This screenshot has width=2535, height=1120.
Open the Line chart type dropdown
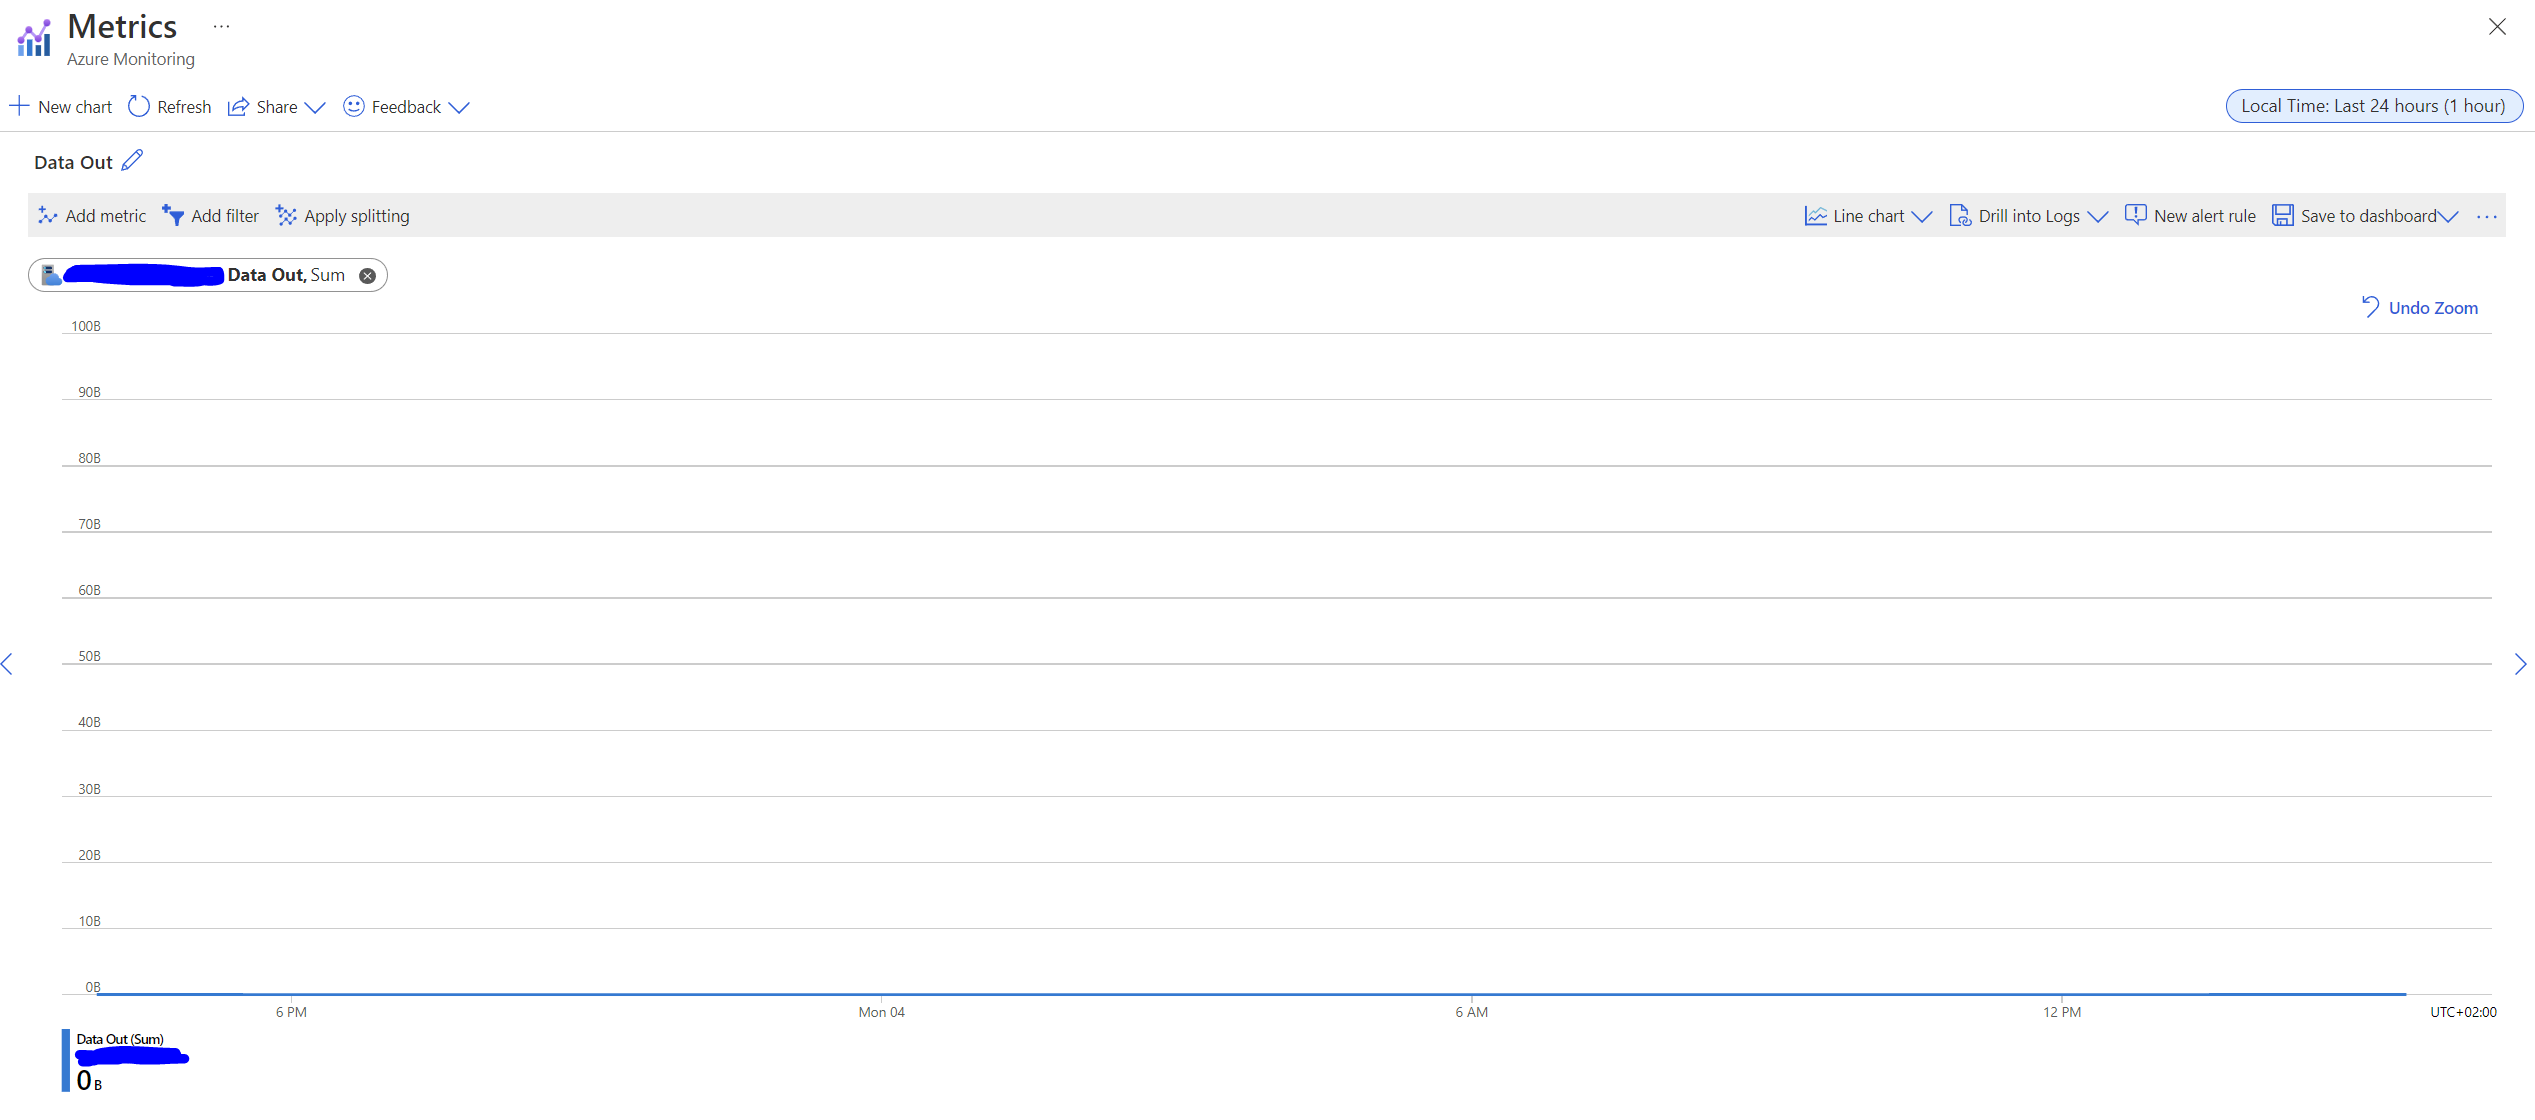1923,215
